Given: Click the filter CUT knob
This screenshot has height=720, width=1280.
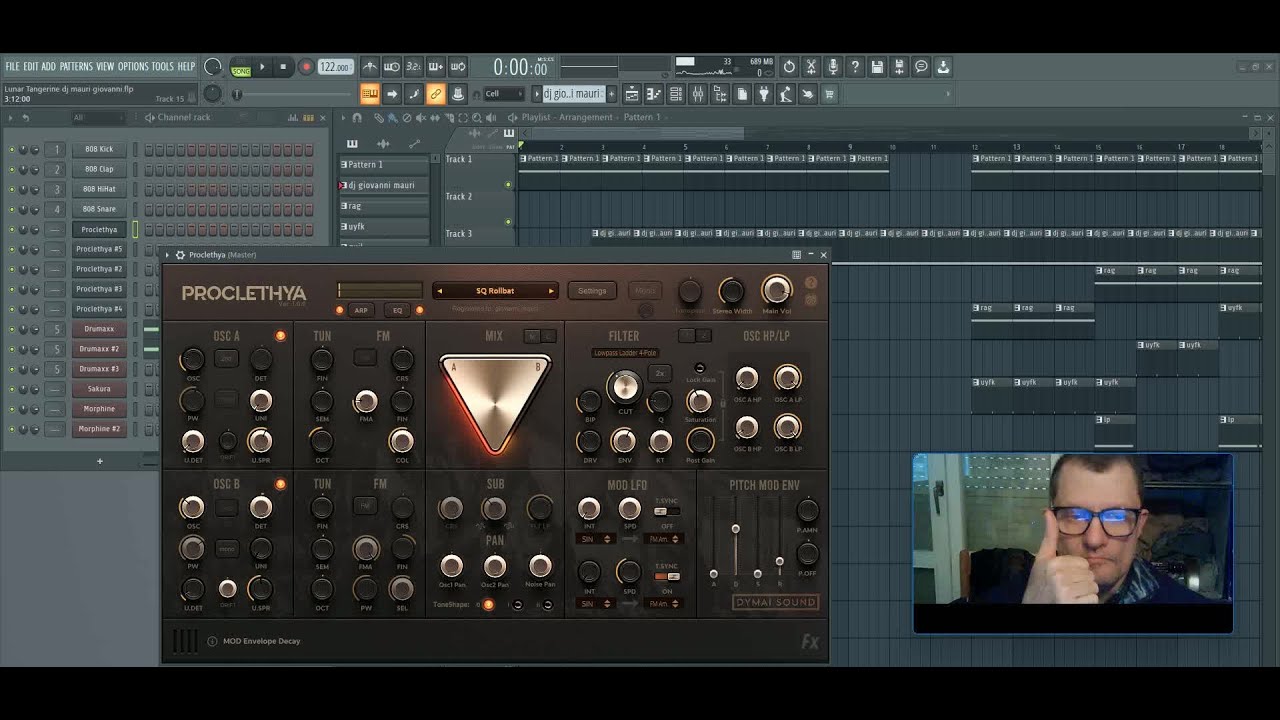Looking at the screenshot, I should 624,386.
